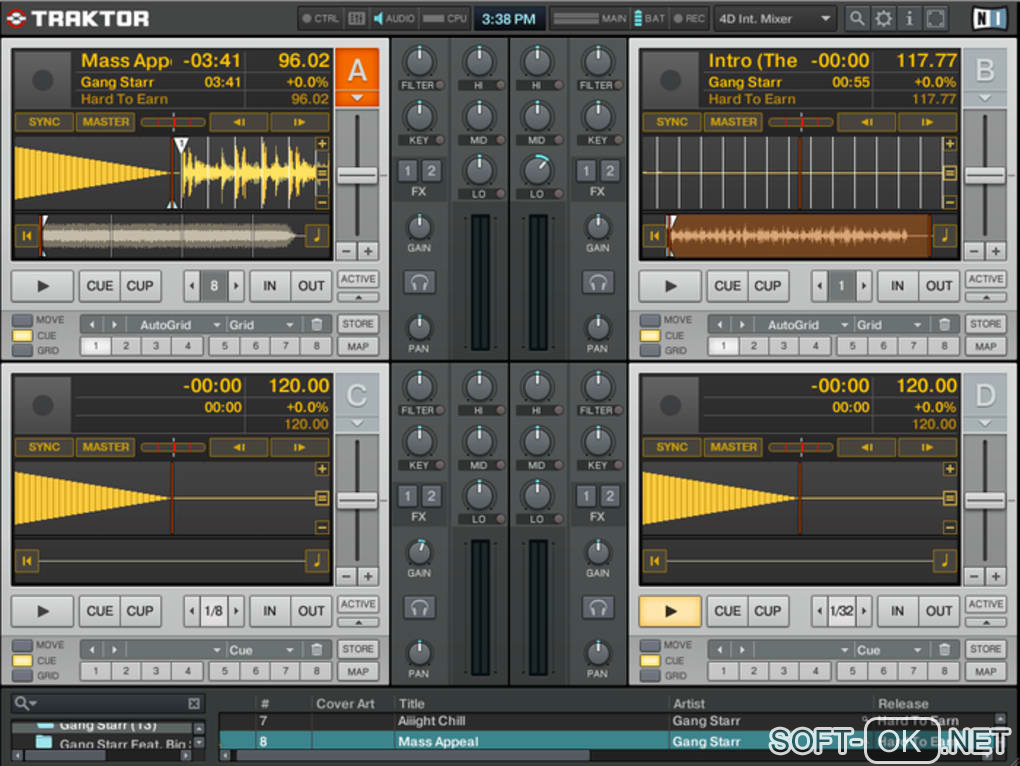Open the 4D Int. Mixer layout dropdown
The image size is (1020, 766).
pos(774,19)
